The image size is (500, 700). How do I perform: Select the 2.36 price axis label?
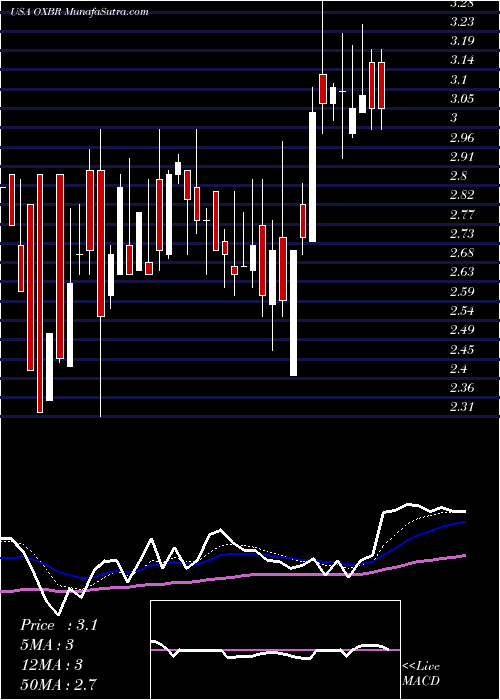click(462, 388)
